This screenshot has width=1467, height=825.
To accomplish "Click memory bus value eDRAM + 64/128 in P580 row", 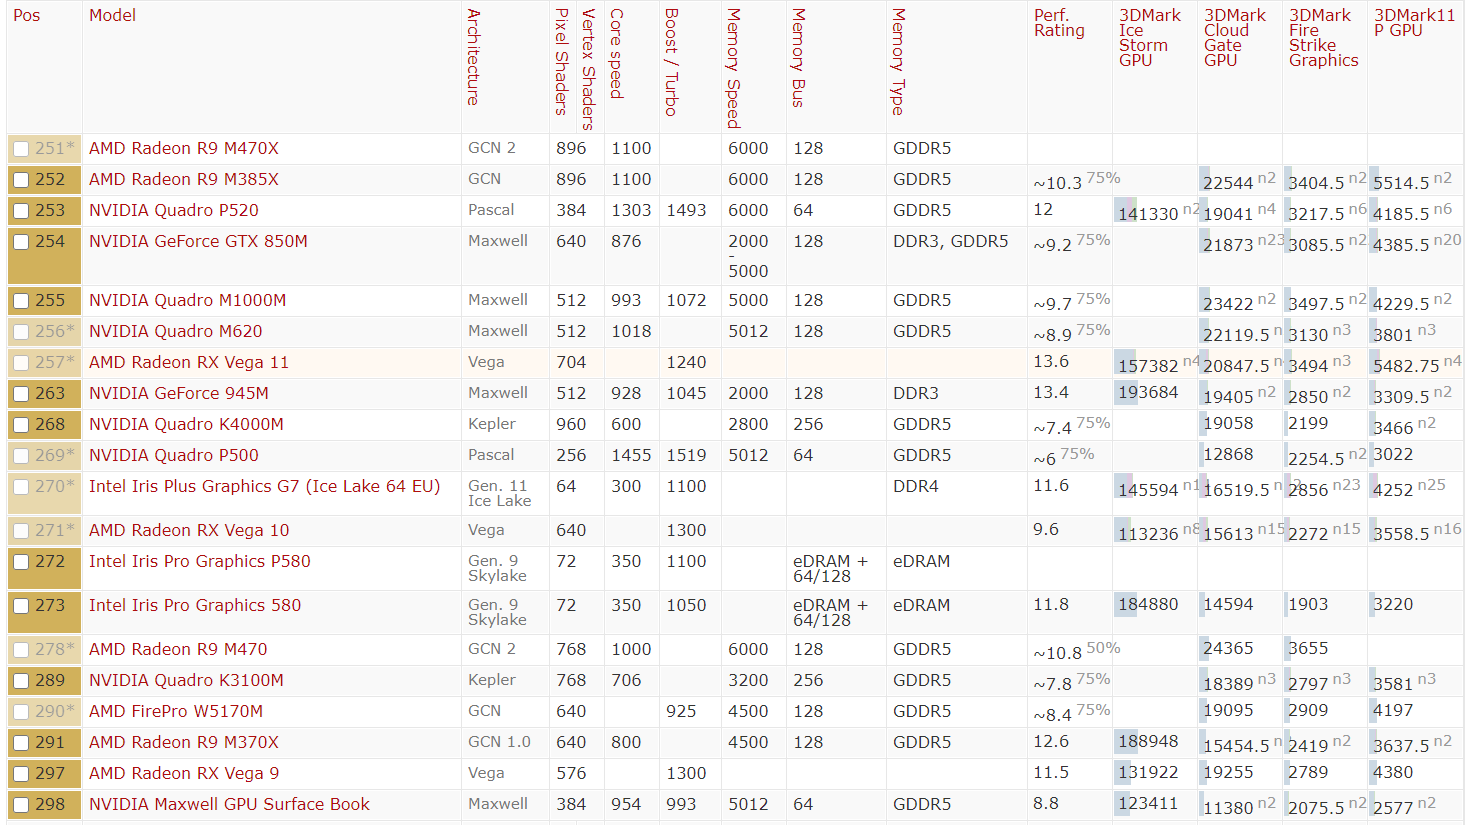I will [830, 569].
